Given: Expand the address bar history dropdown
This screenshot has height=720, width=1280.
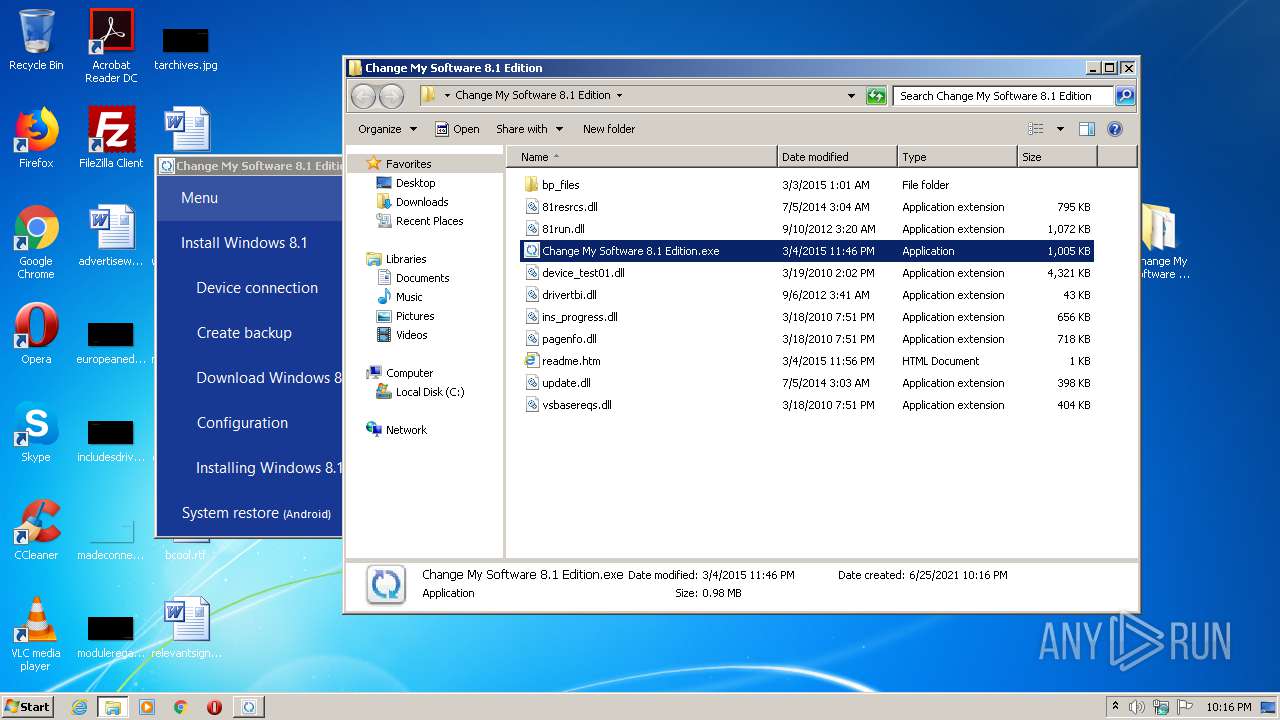Looking at the screenshot, I should (x=851, y=96).
